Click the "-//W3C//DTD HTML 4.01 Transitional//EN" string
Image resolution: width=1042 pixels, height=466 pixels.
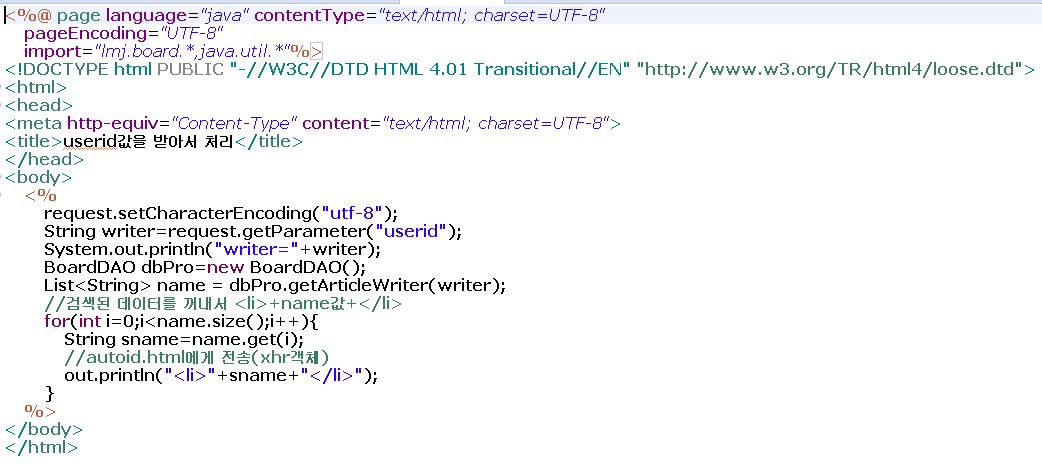coord(429,68)
